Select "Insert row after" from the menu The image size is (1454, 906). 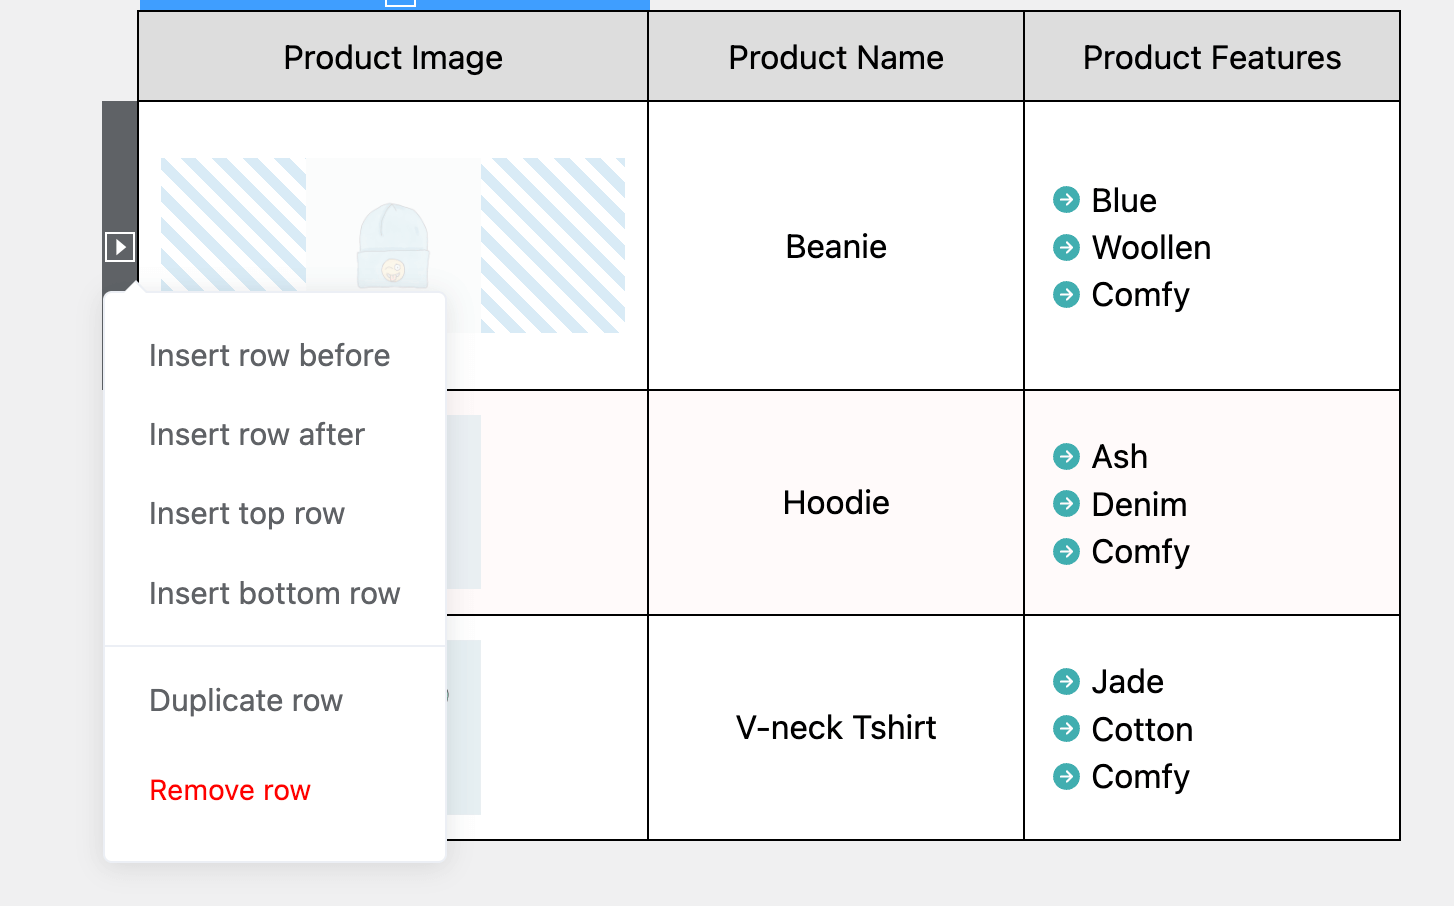point(256,434)
